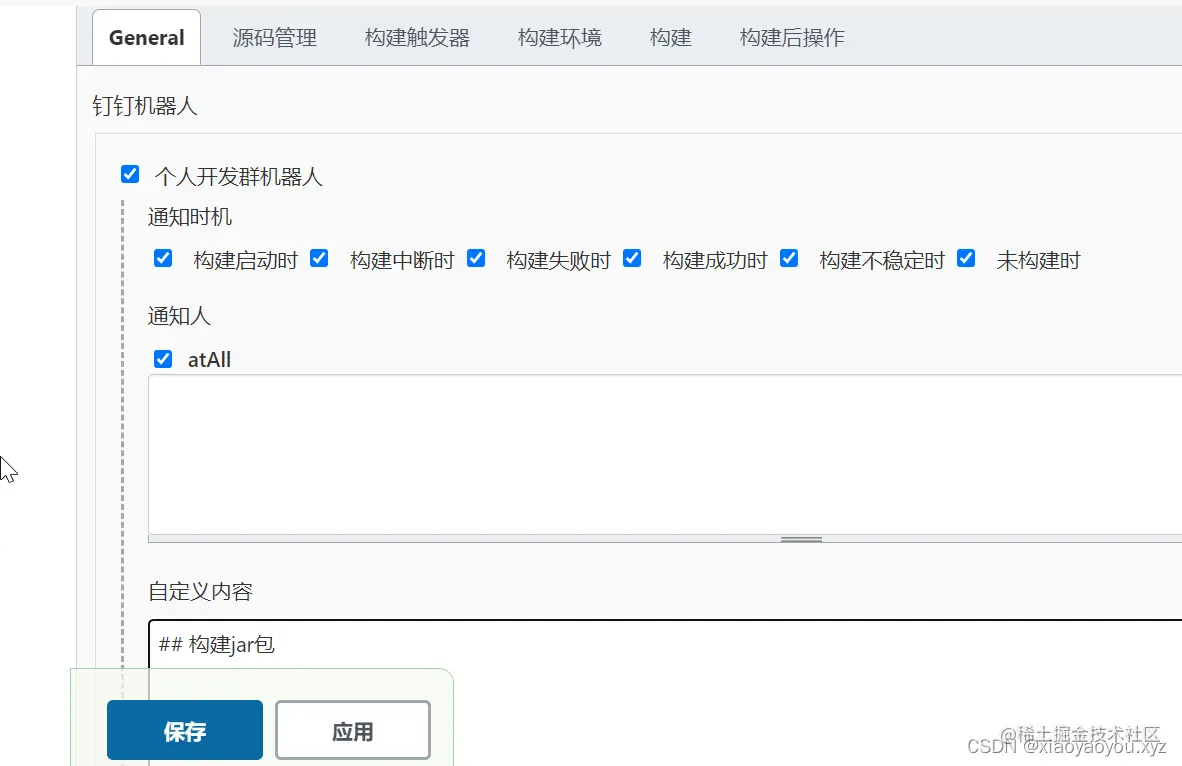Disable the atAll notification option

(x=162, y=358)
